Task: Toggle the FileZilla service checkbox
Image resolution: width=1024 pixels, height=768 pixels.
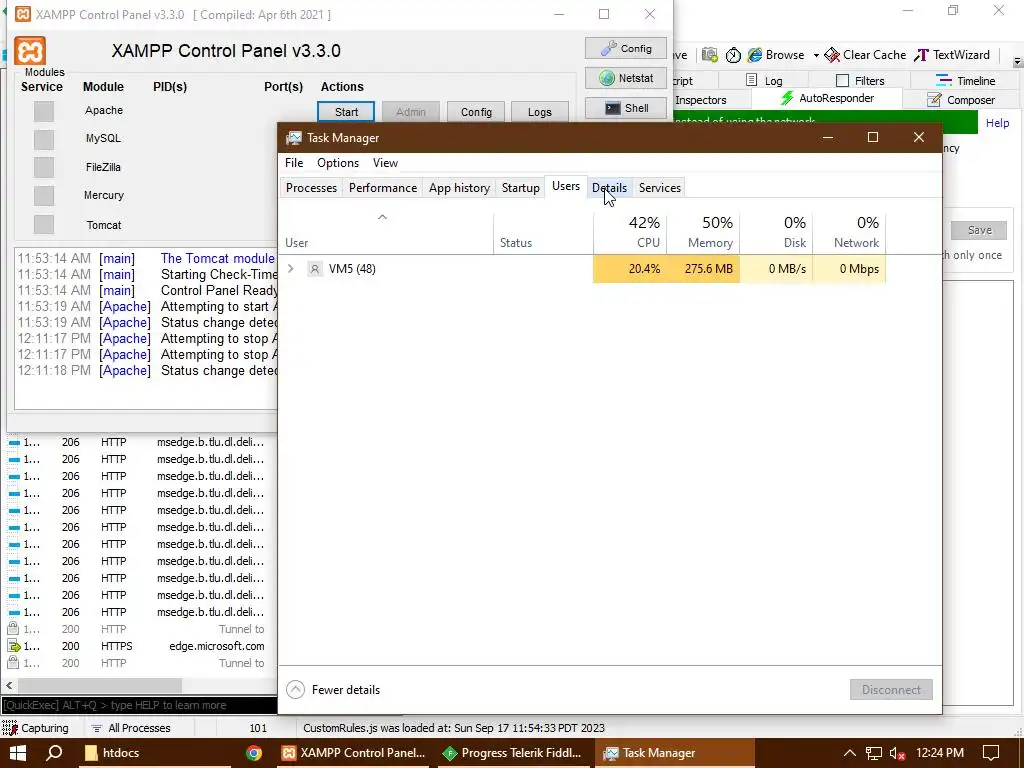Action: pyautogui.click(x=44, y=167)
